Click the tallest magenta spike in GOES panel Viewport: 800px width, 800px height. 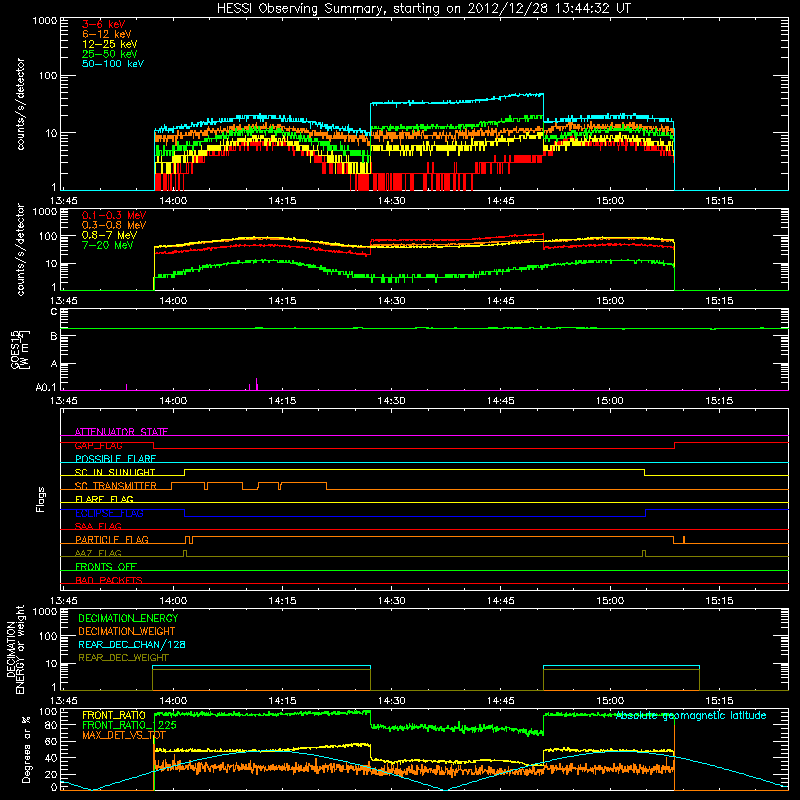point(256,384)
